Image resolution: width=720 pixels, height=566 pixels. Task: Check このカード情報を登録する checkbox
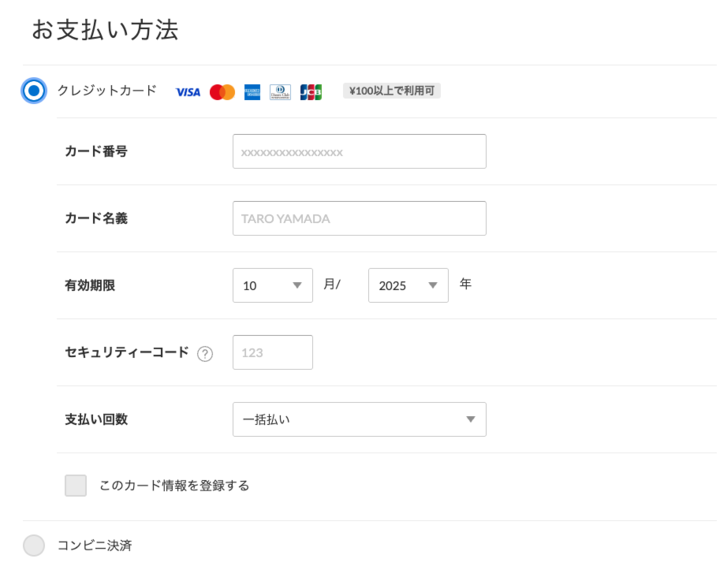[76, 485]
